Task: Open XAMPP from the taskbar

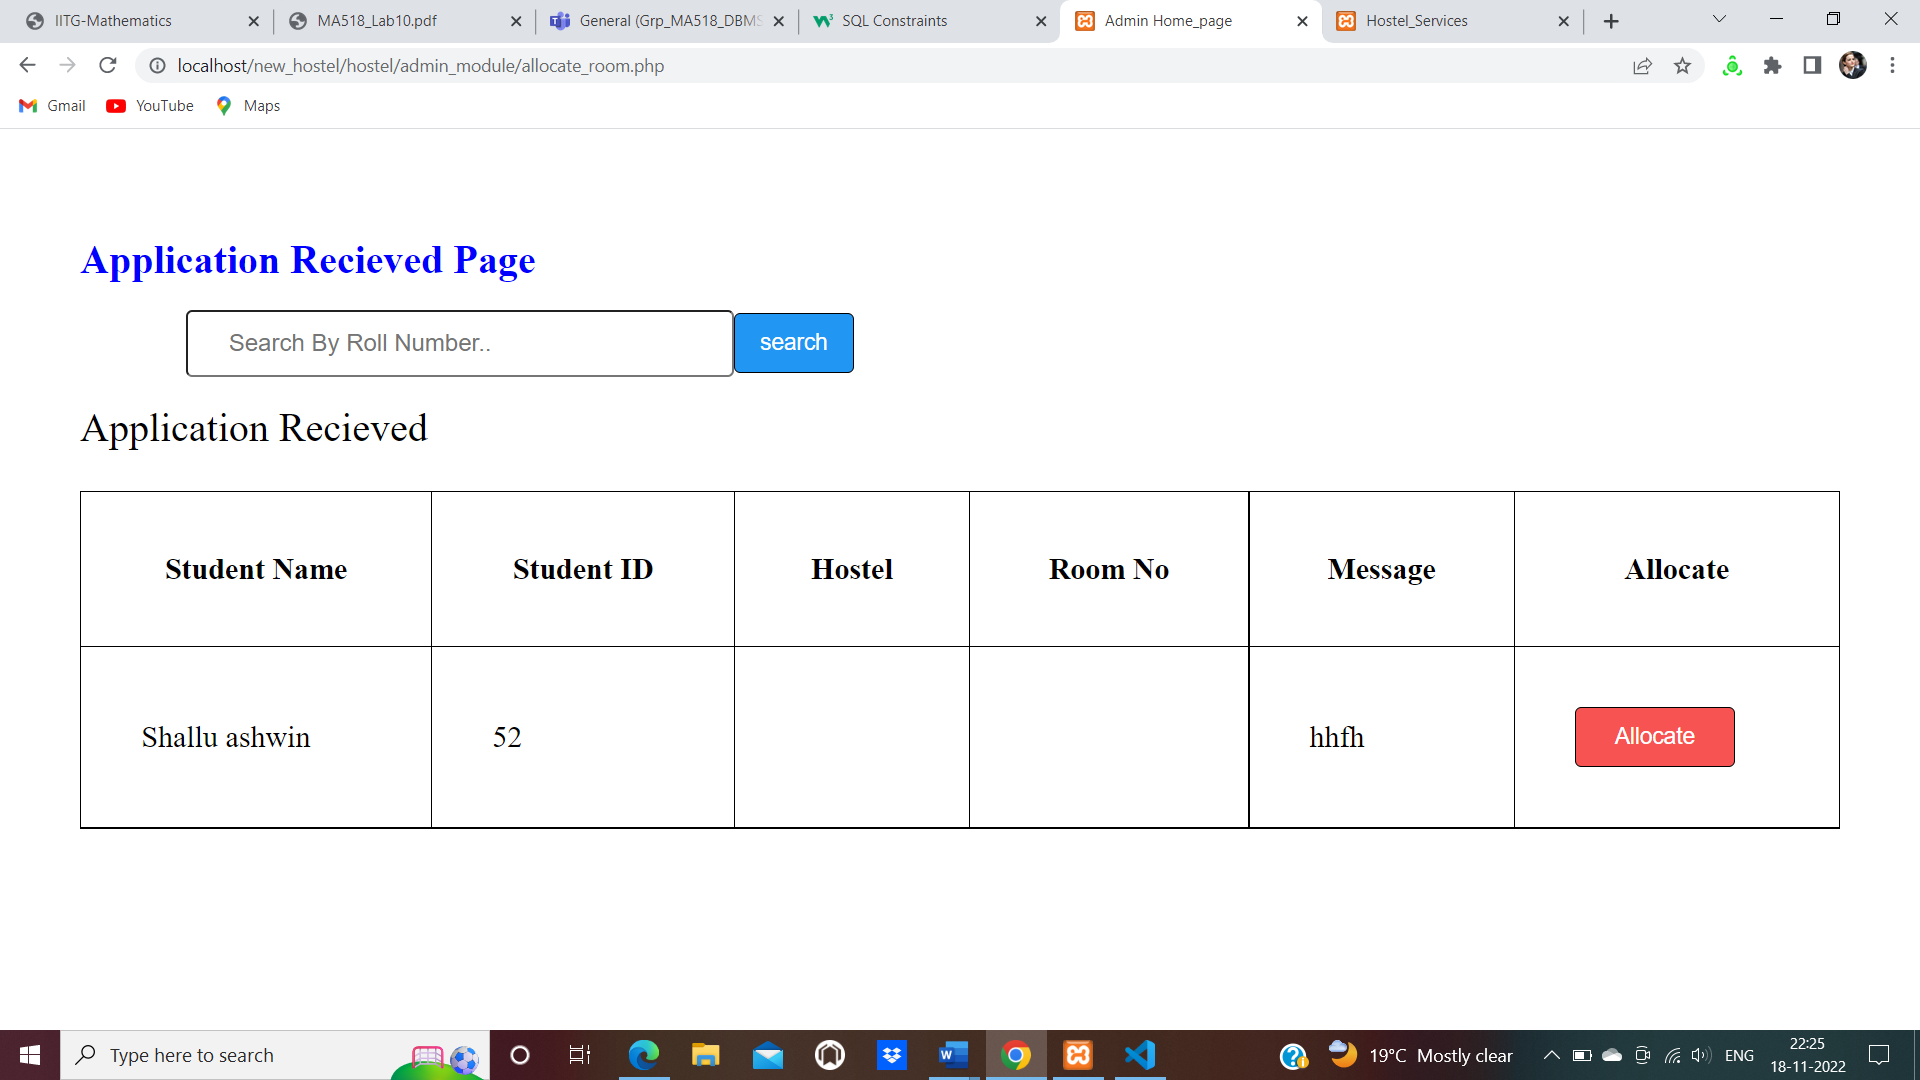Action: 1078,1054
